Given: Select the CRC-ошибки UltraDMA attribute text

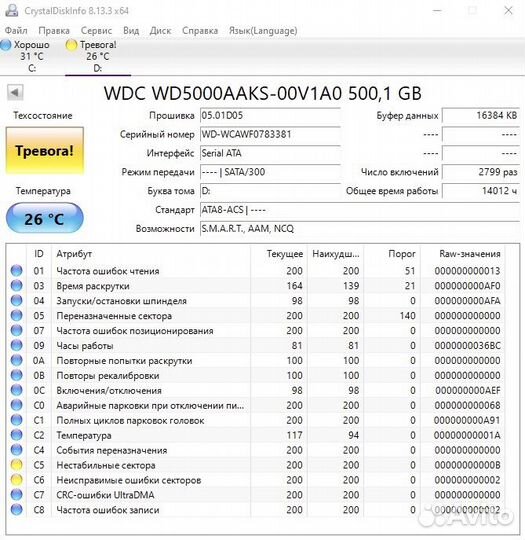Looking at the screenshot, I should coord(105,495).
